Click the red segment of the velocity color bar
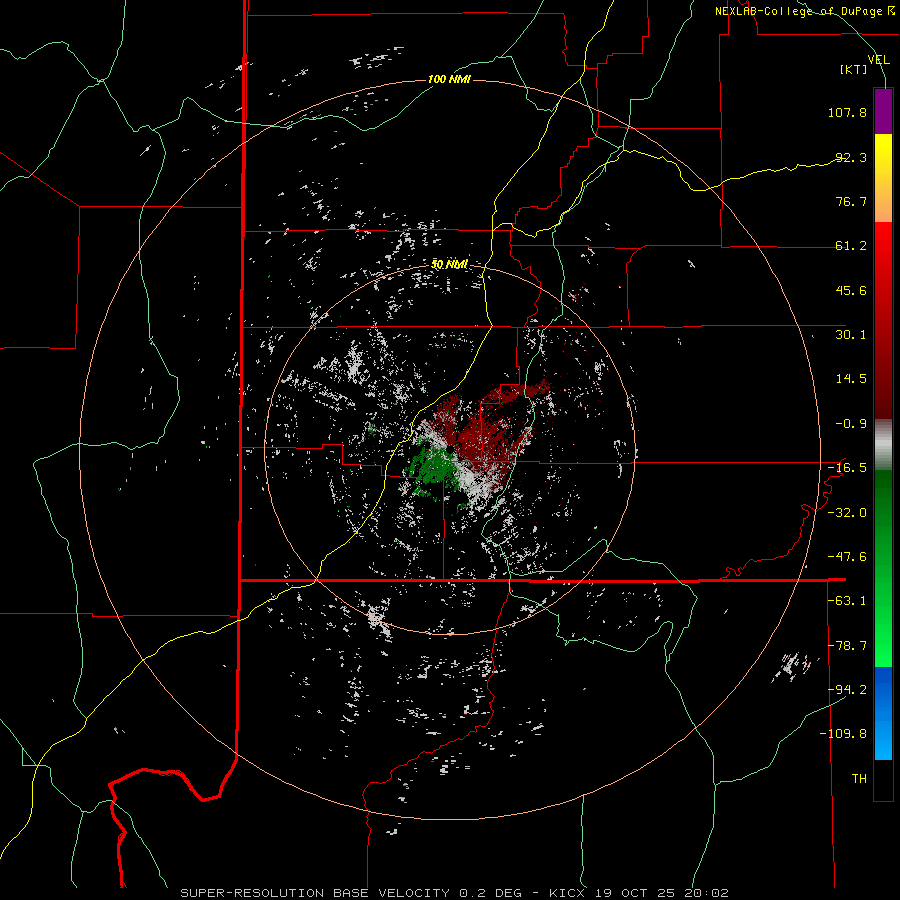This screenshot has width=900, height=900. pos(883,320)
